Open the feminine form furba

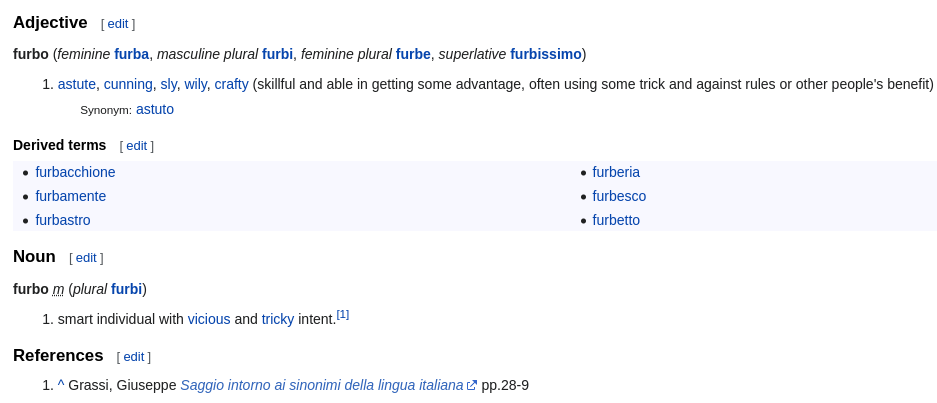[x=131, y=54]
